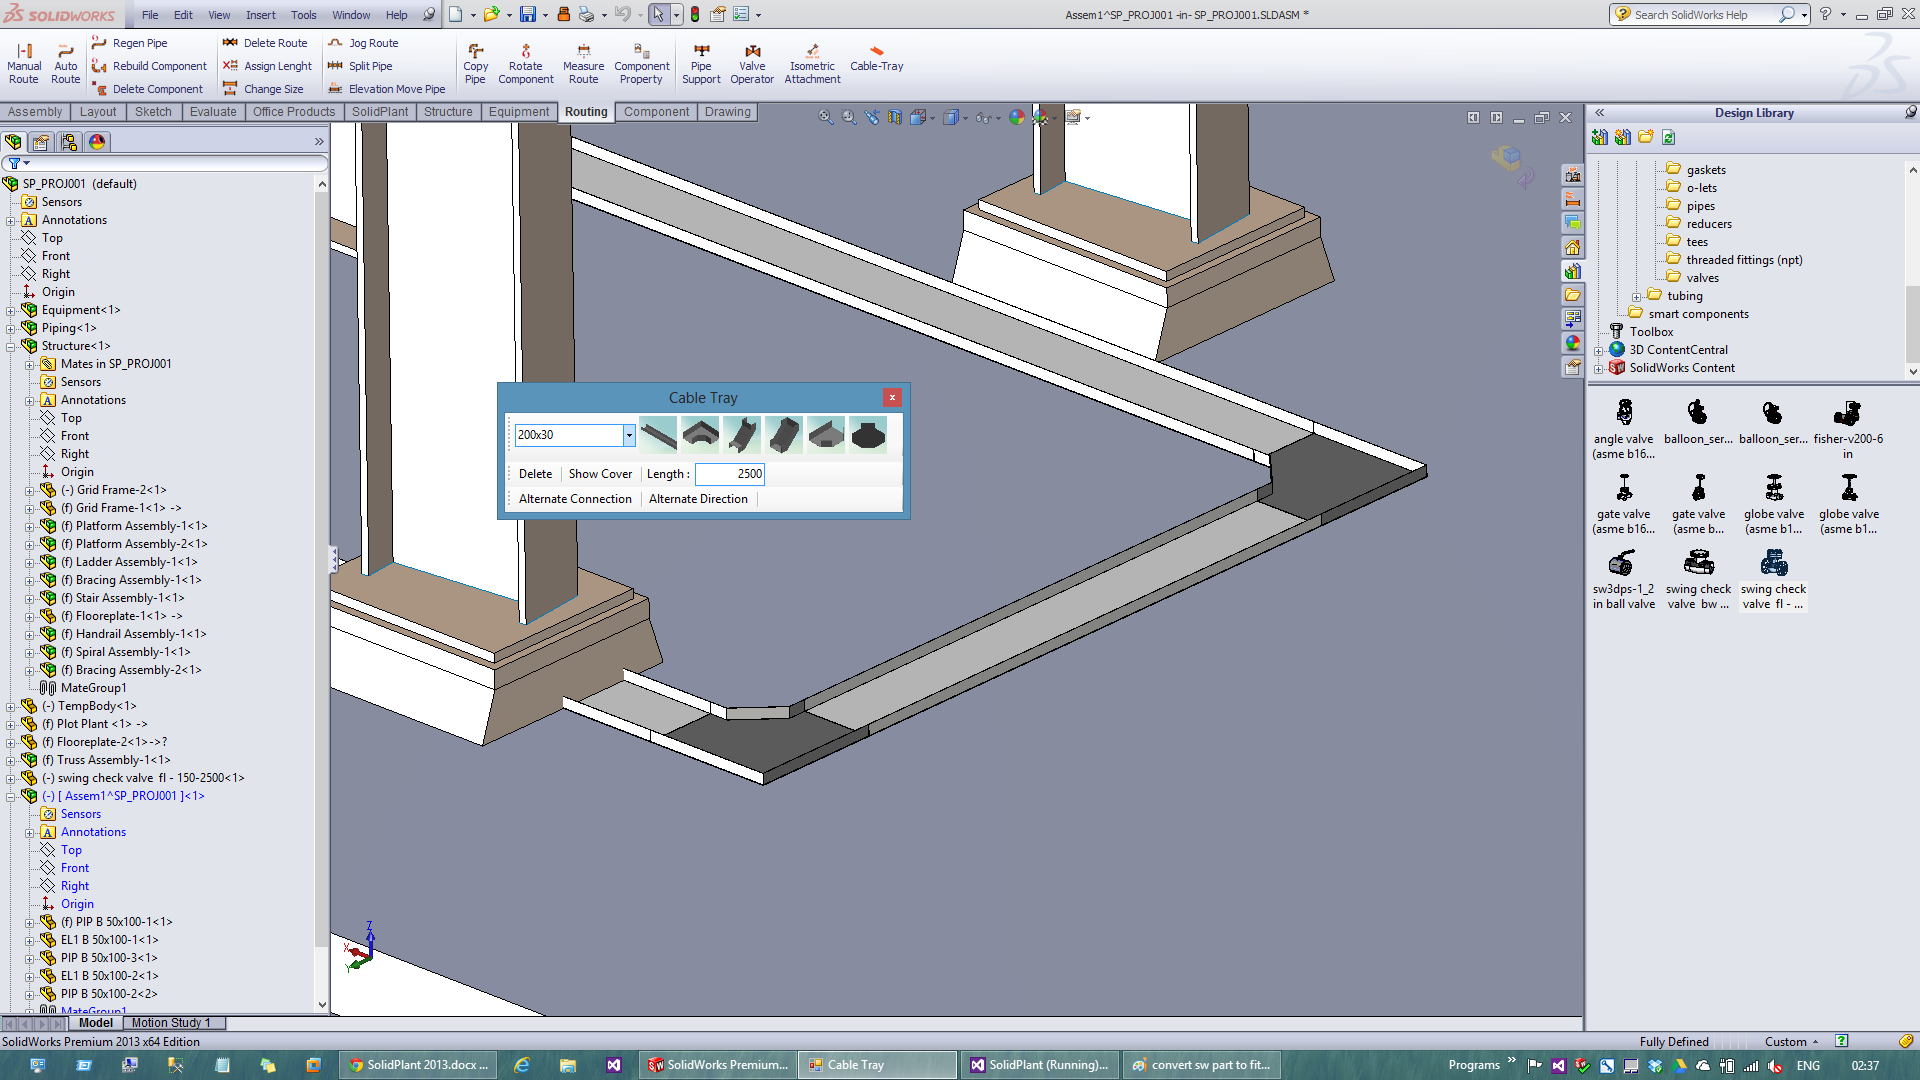Click Edit Appearance color ball icon

[1017, 117]
